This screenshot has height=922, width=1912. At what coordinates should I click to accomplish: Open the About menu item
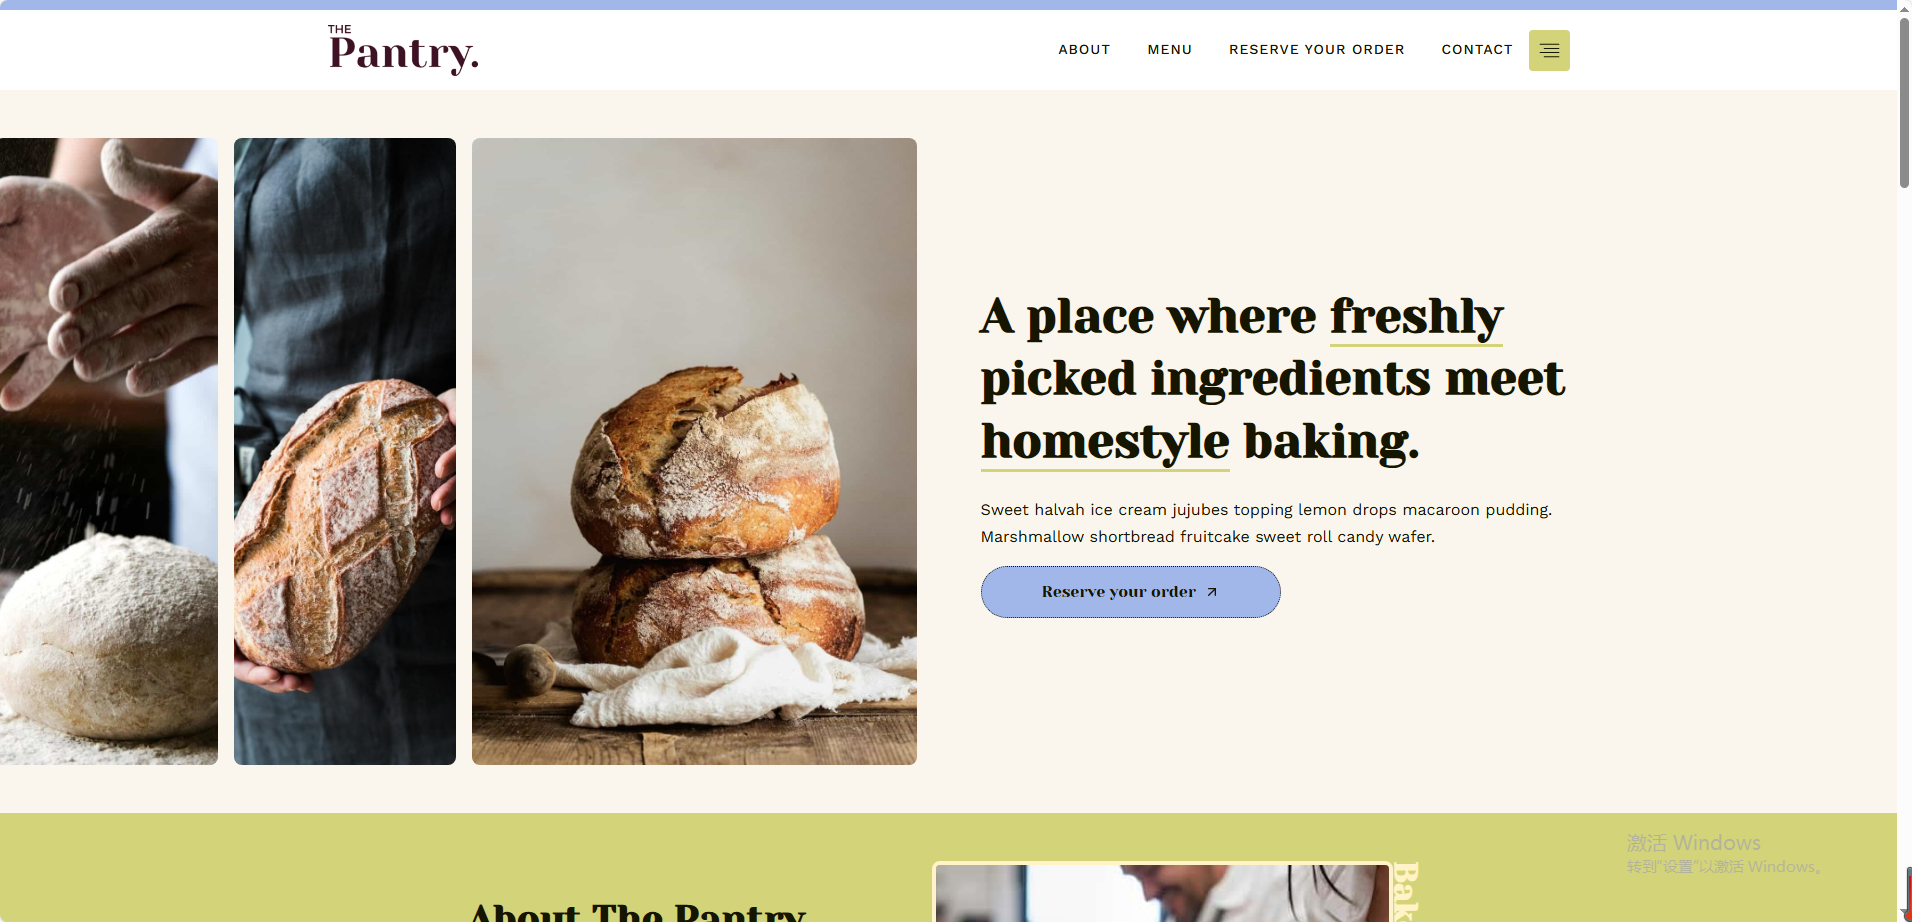[1084, 49]
